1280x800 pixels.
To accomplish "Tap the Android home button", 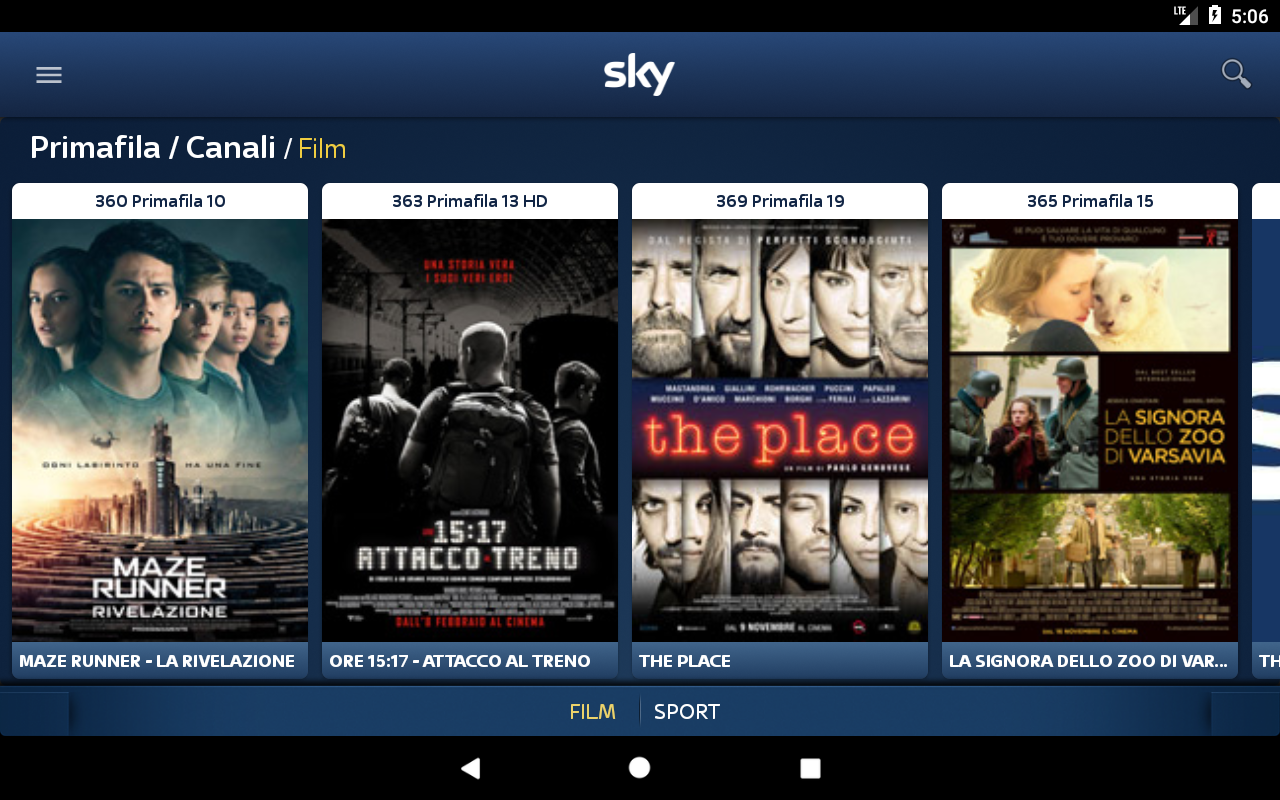I will 640,768.
